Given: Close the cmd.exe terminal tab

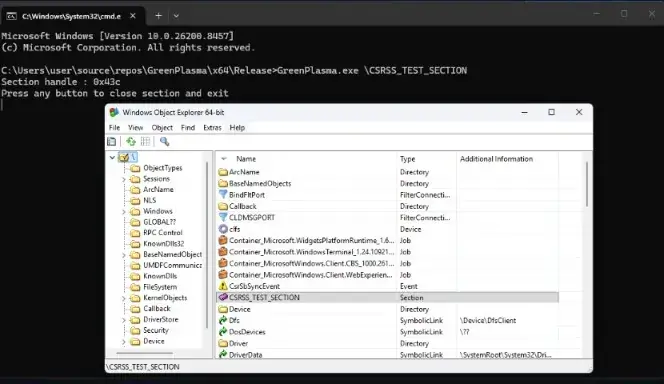Looking at the screenshot, I should coord(133,16).
